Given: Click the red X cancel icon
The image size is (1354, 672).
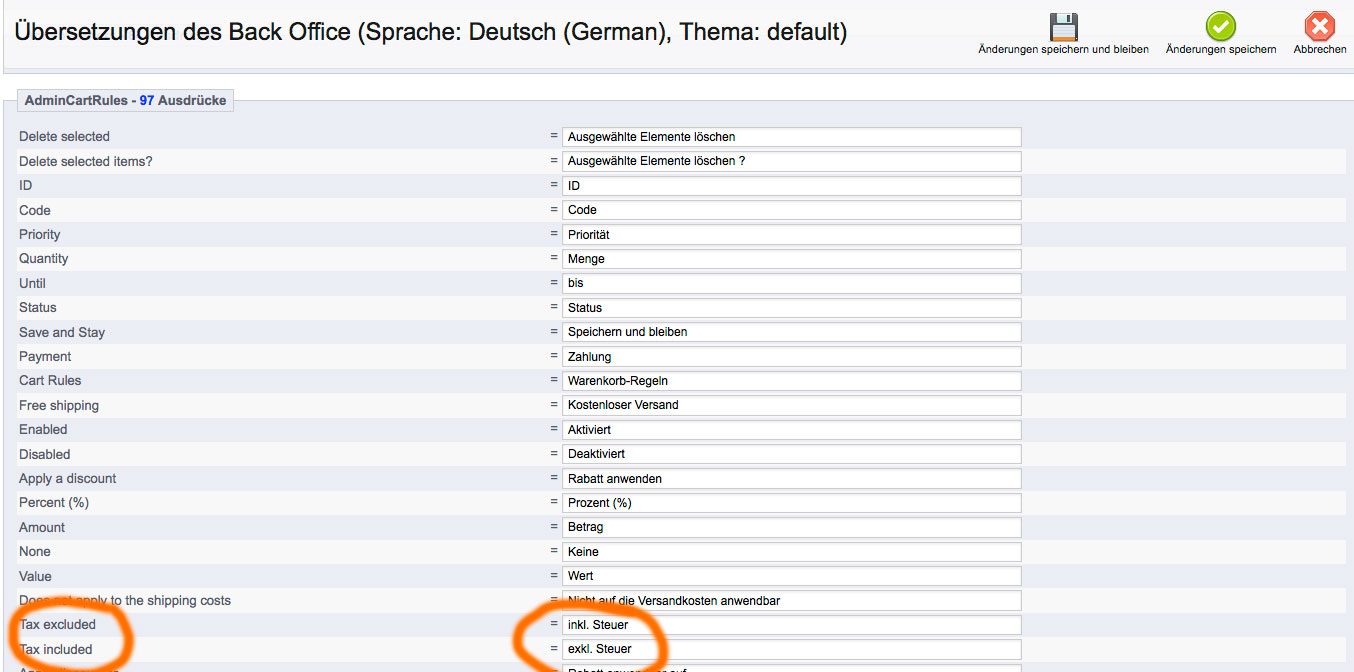Looking at the screenshot, I should point(1320,26).
